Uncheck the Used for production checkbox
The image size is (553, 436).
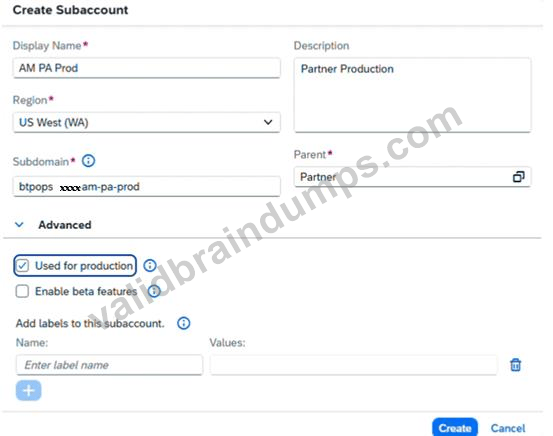point(22,266)
